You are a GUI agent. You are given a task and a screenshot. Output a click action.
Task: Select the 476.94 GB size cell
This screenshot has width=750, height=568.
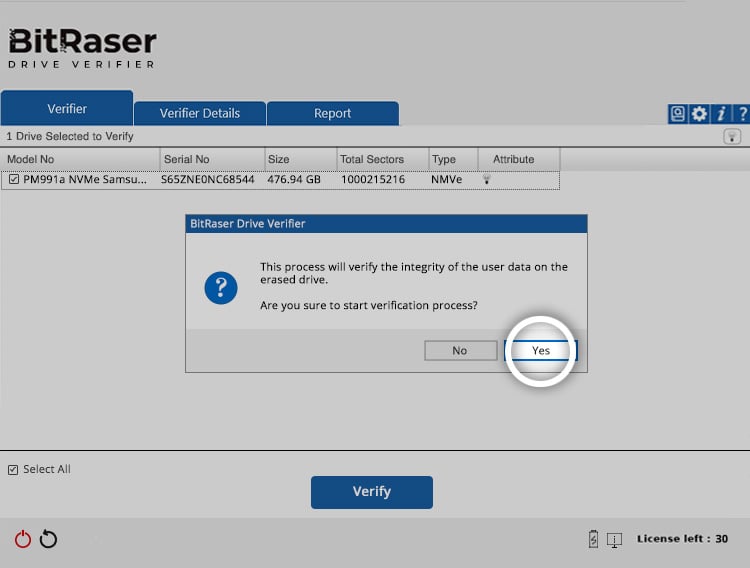pos(294,179)
